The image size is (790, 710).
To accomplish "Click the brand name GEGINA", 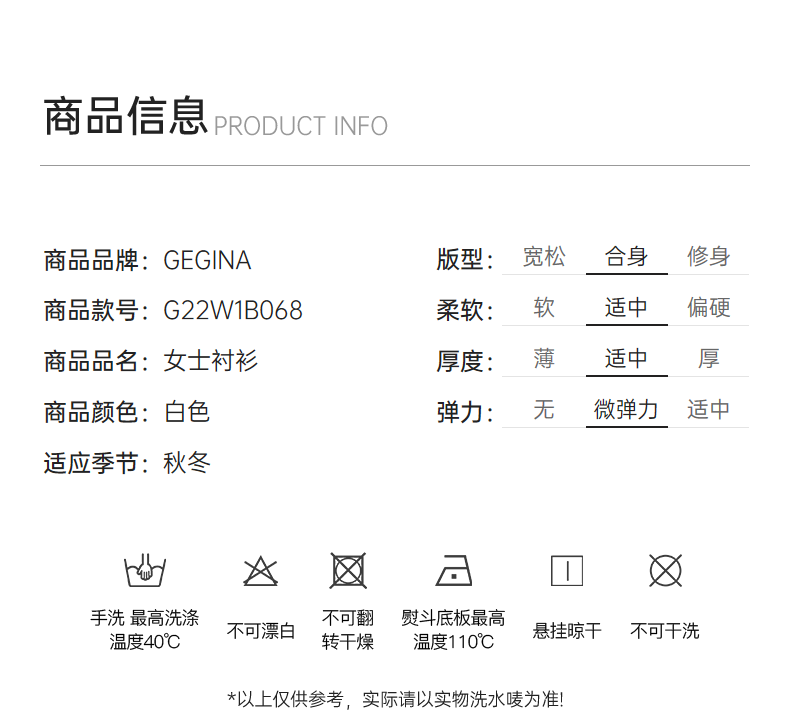I will tap(207, 261).
